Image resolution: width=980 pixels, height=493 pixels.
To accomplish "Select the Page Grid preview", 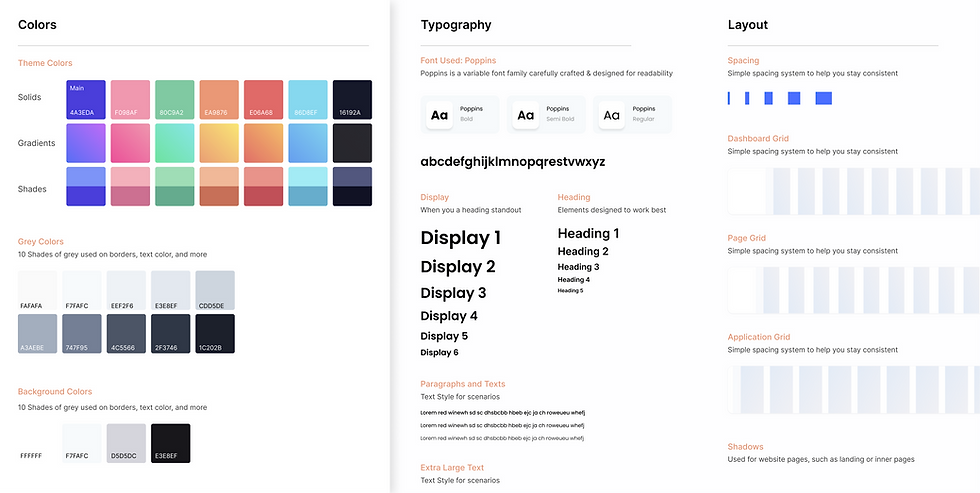I will coord(854,291).
